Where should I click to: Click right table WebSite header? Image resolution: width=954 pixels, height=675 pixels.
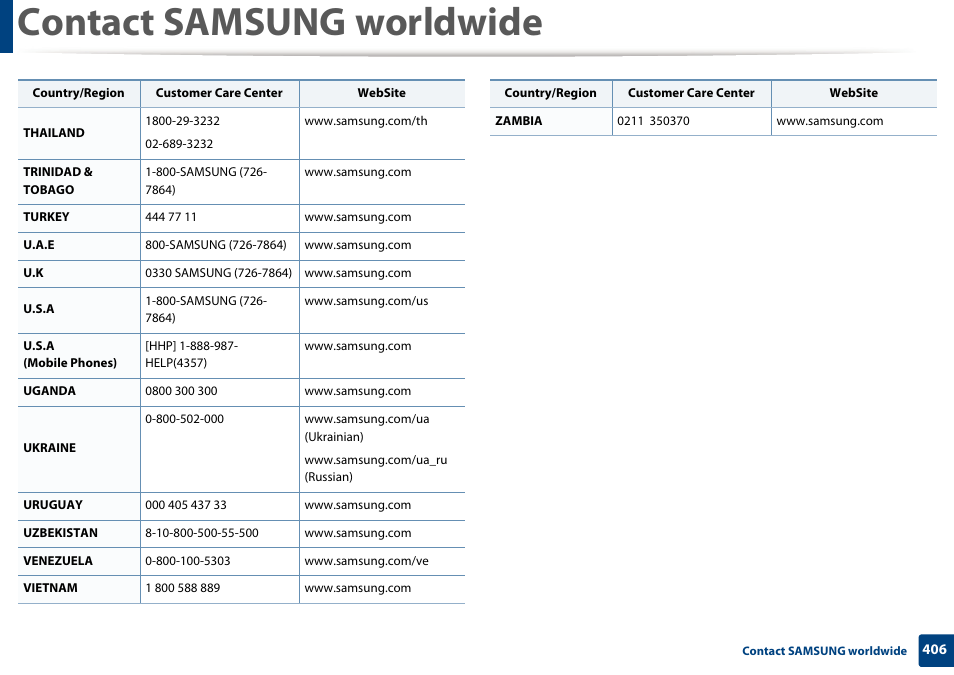pos(854,93)
